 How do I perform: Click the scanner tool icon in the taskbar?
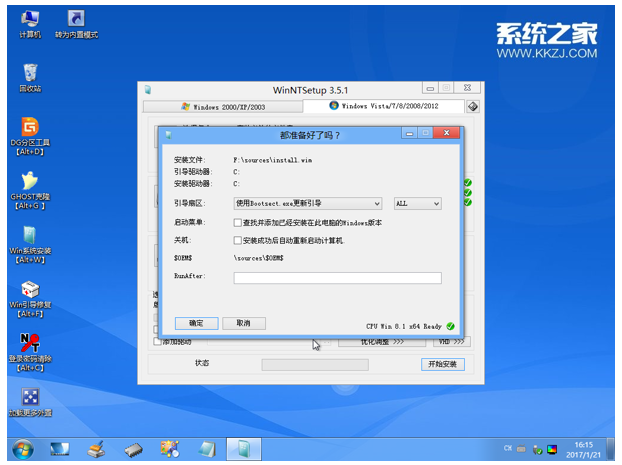click(96, 450)
